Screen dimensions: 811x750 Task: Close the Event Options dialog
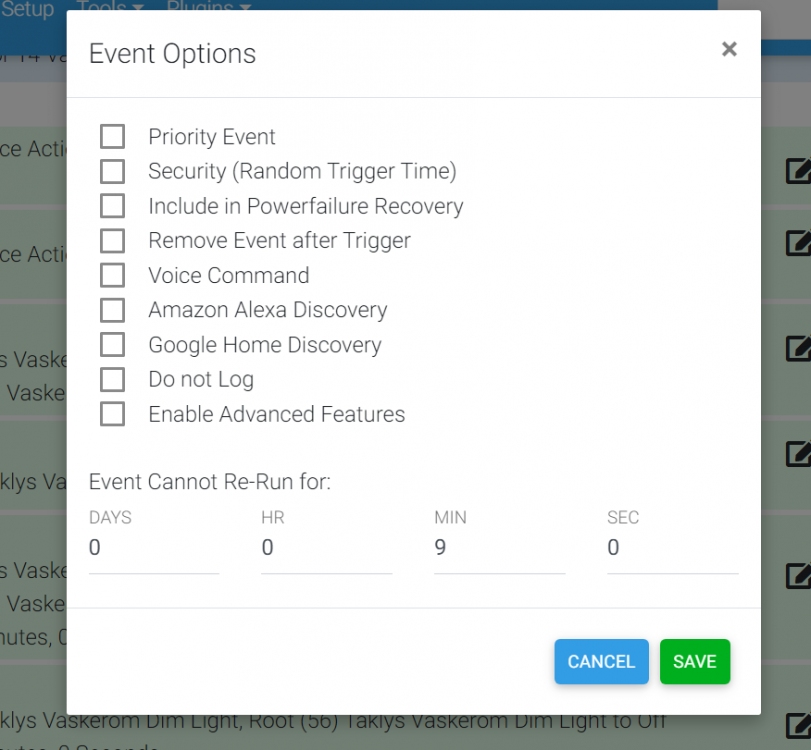729,49
